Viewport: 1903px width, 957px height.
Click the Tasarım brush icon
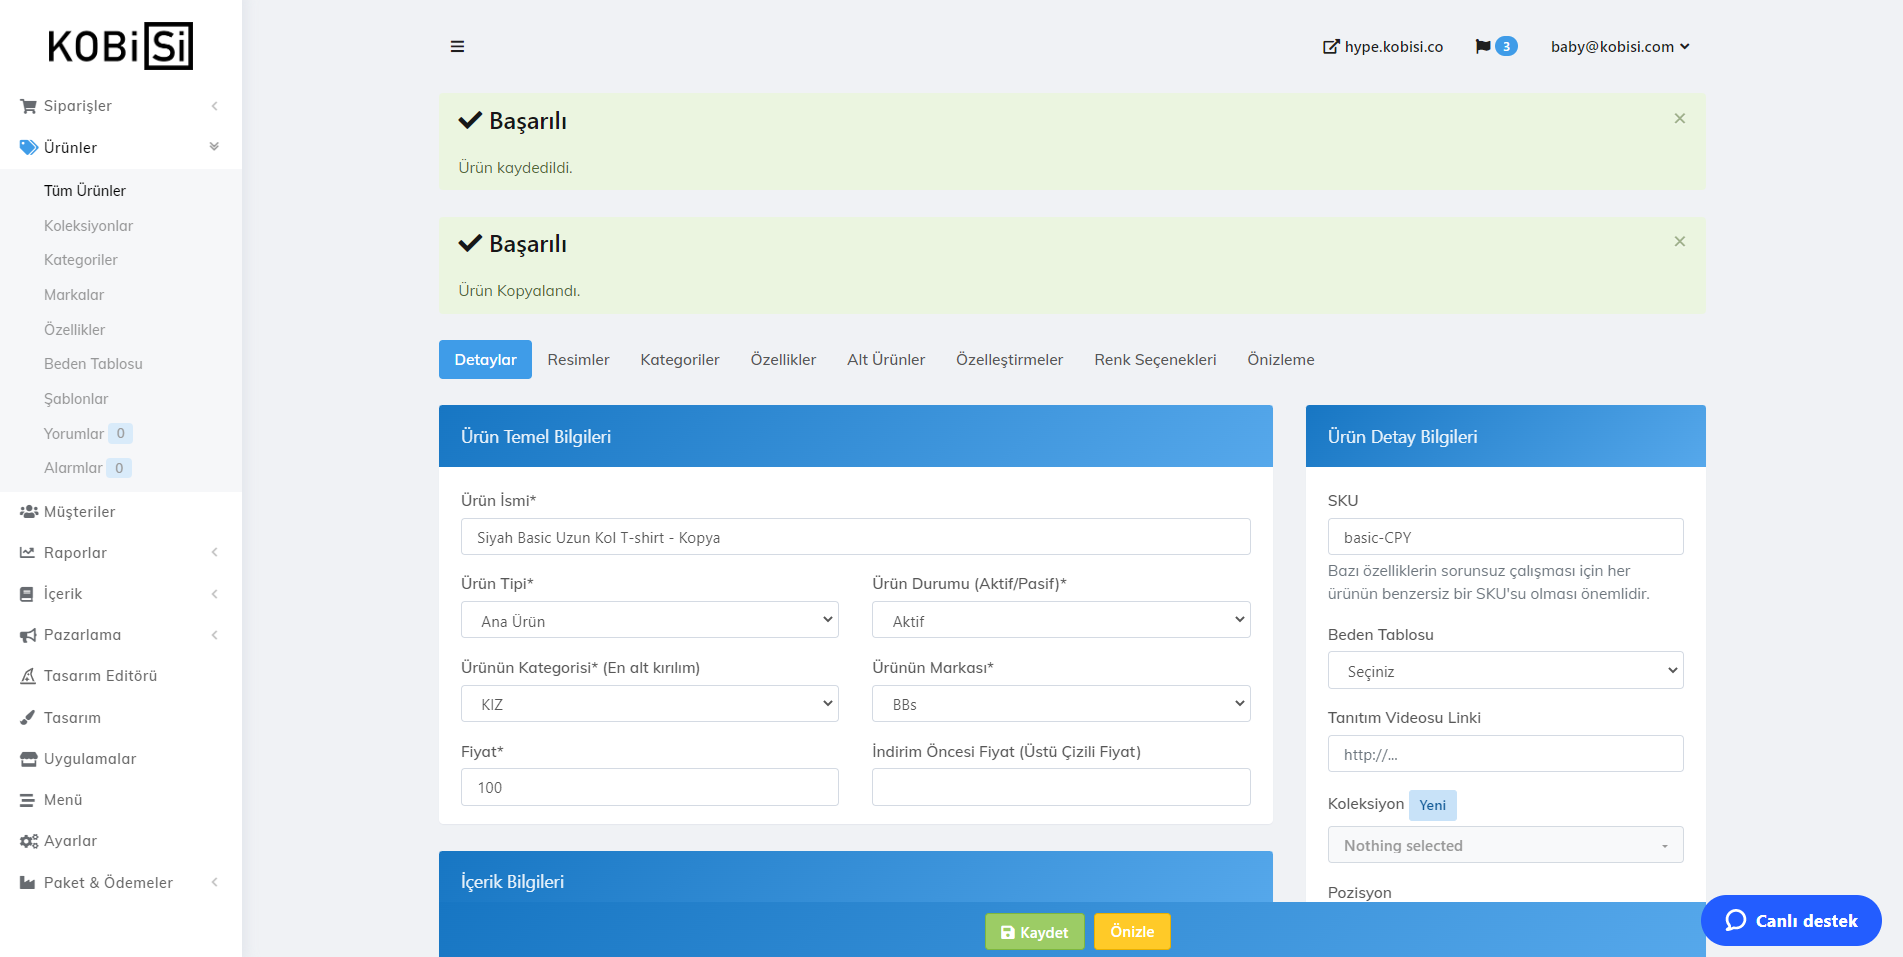(x=28, y=718)
